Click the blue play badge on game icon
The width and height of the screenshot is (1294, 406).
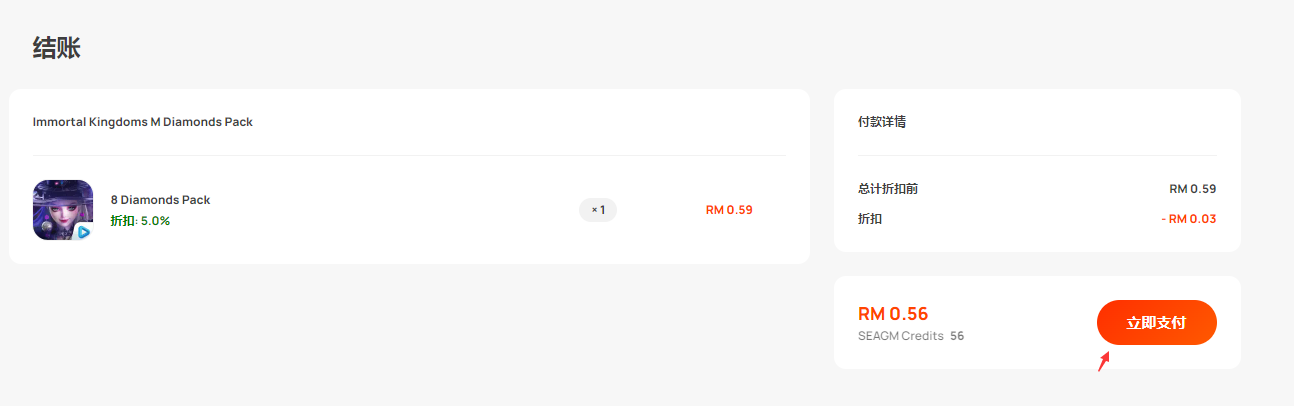pos(84,232)
